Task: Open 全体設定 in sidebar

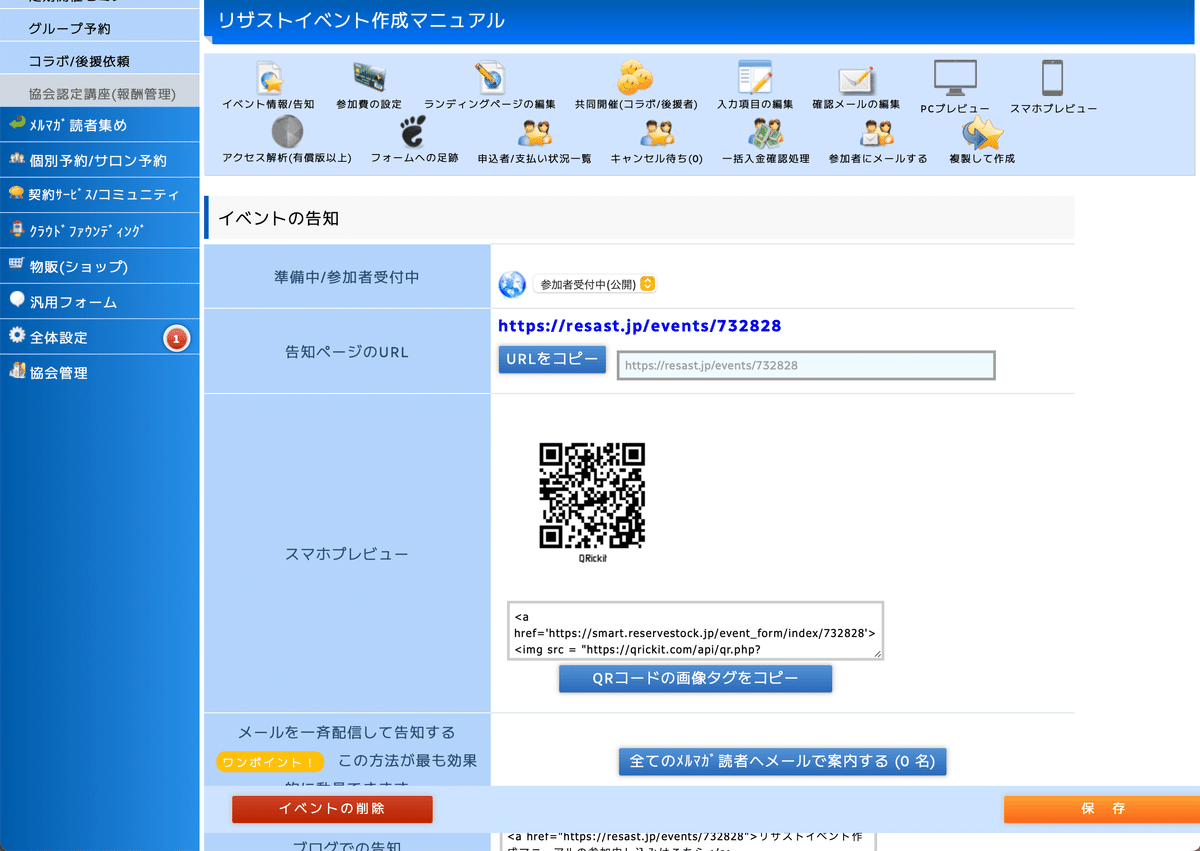Action: pos(100,337)
